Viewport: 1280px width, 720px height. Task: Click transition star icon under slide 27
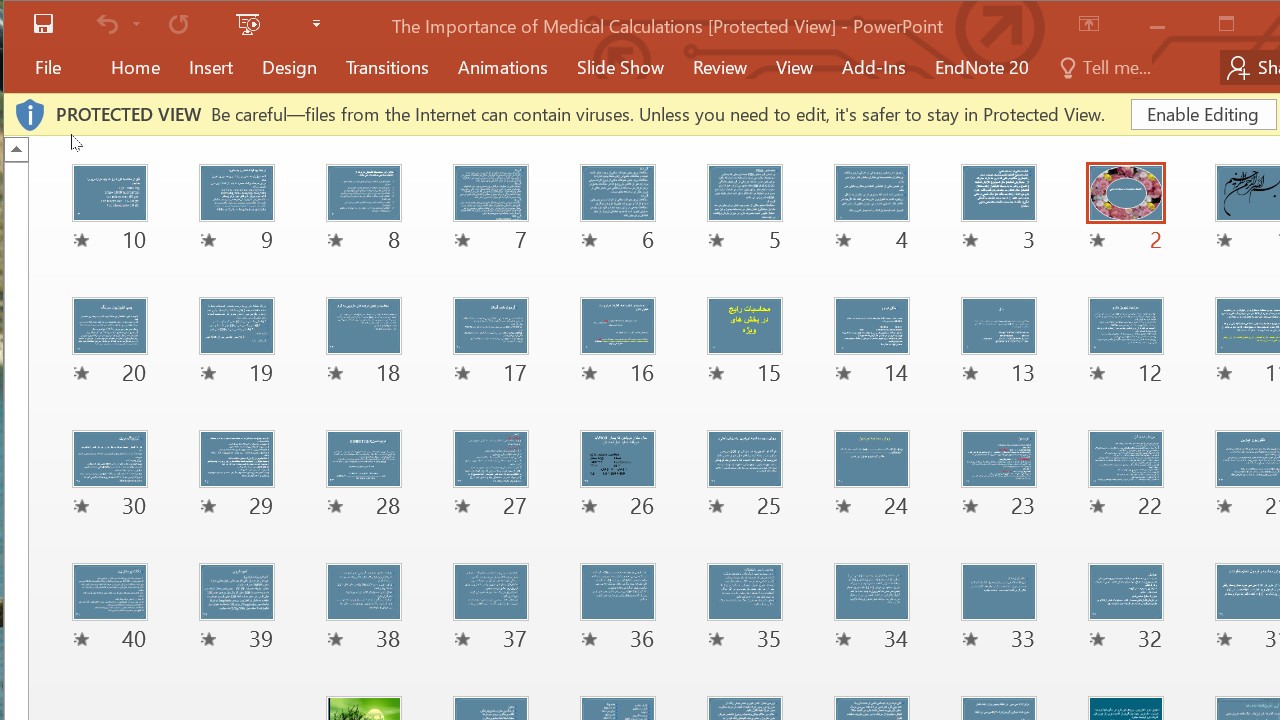(x=462, y=506)
